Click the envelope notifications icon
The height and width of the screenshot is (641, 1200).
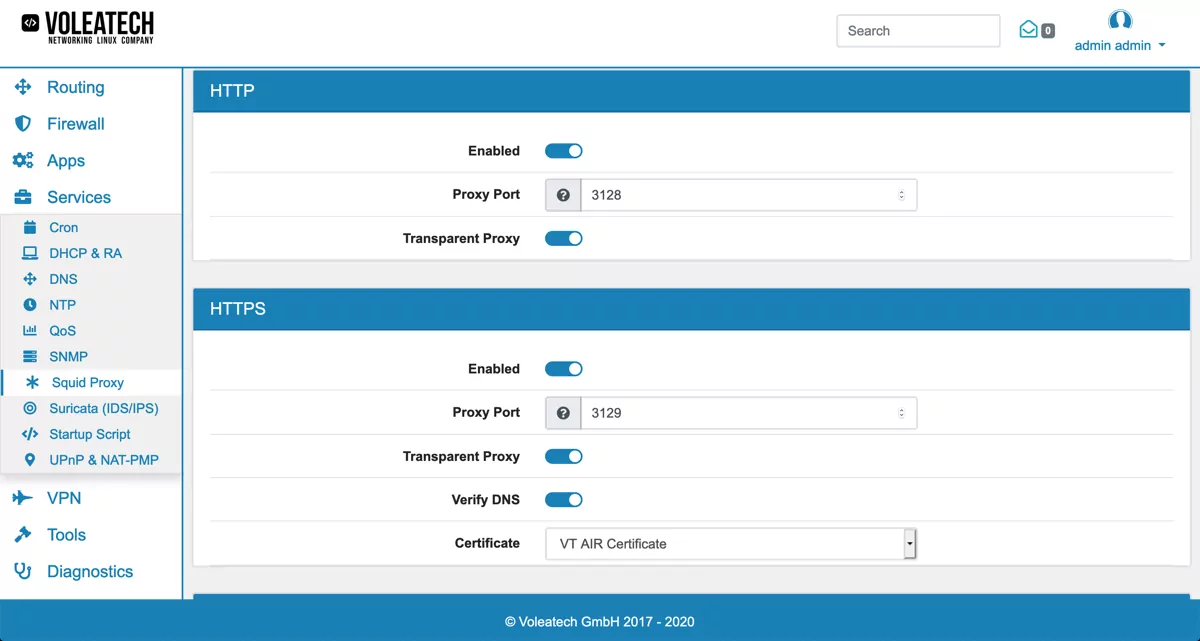point(1029,30)
